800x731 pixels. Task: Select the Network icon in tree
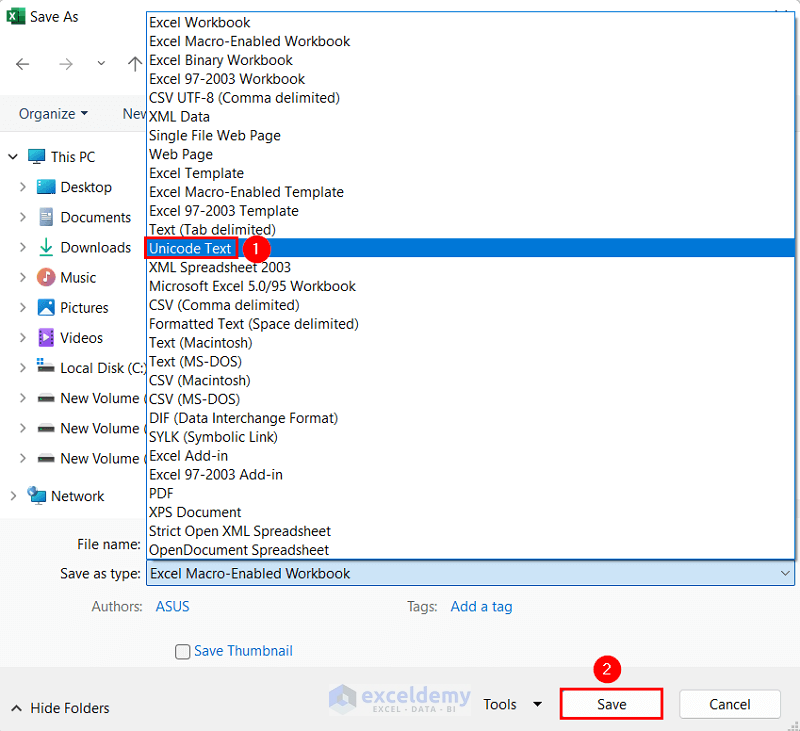pyautogui.click(x=37, y=496)
